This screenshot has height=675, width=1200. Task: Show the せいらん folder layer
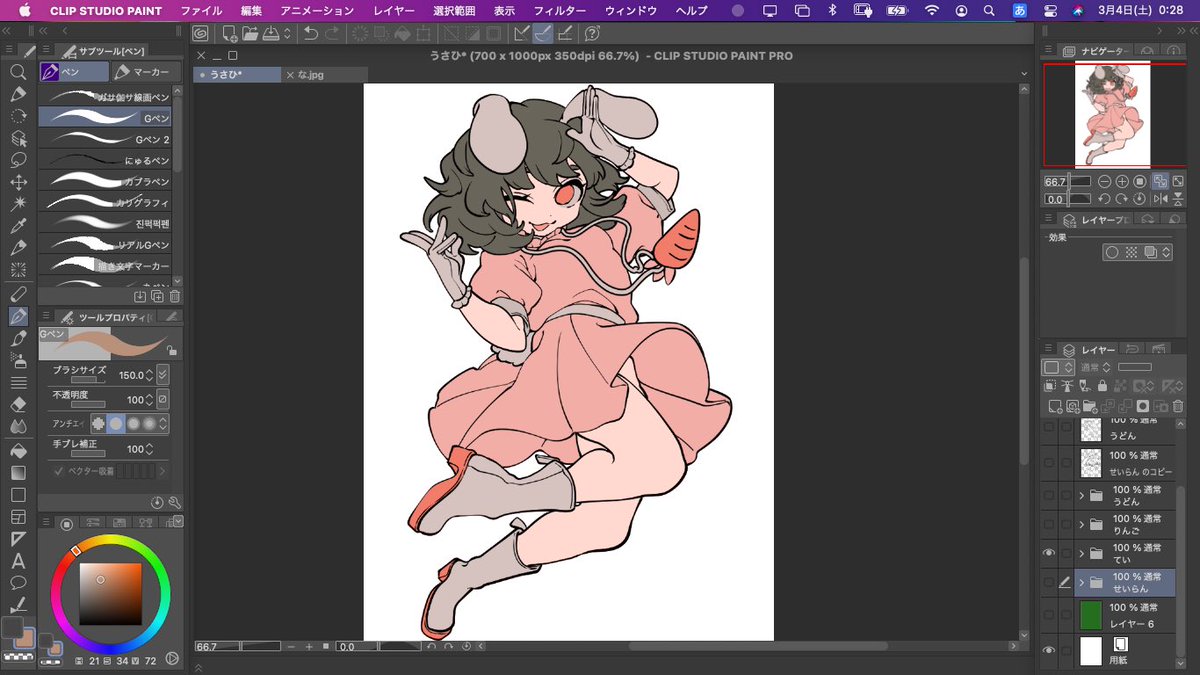tap(1049, 582)
